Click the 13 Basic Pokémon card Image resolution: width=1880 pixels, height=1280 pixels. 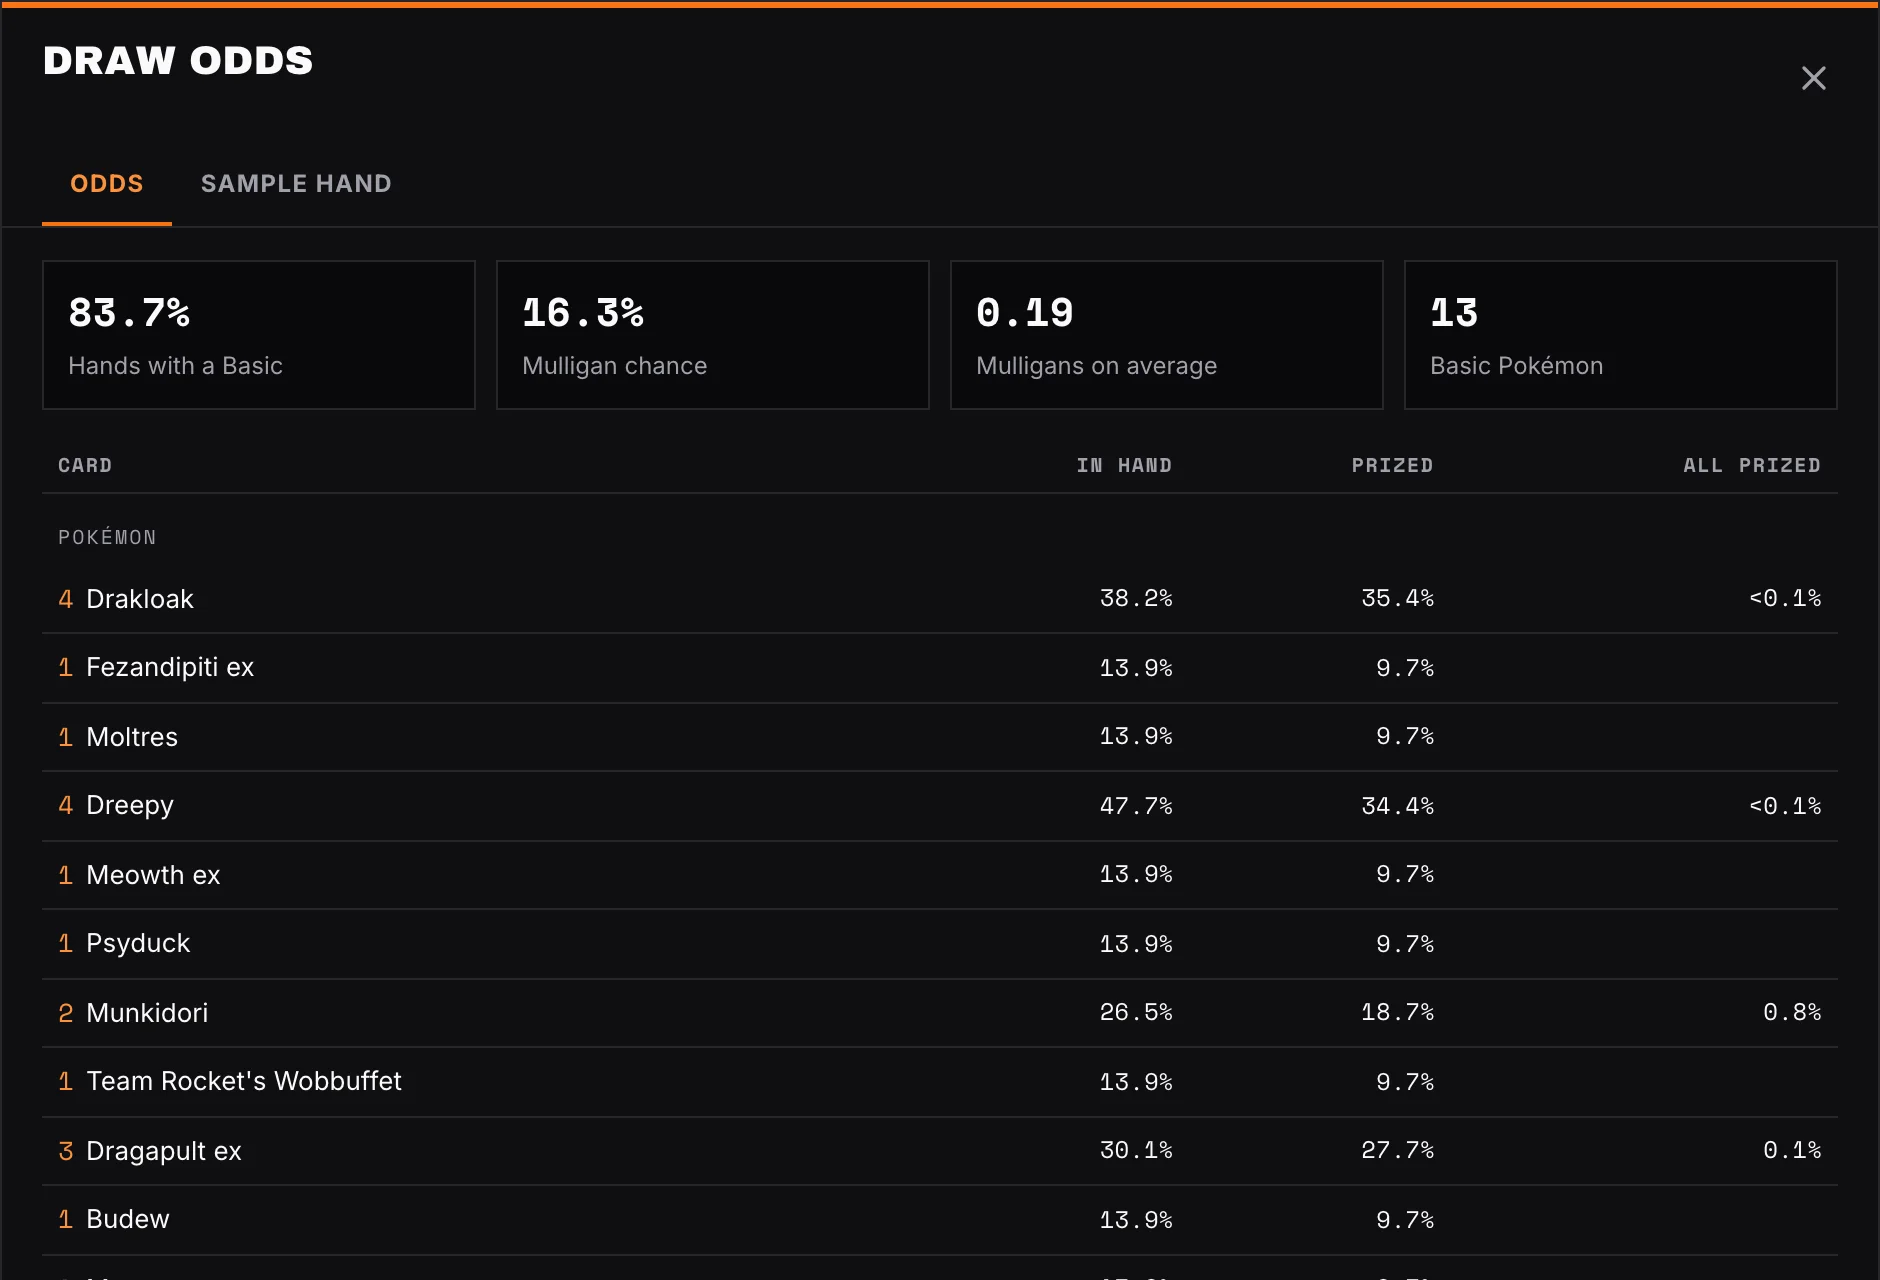(1621, 335)
